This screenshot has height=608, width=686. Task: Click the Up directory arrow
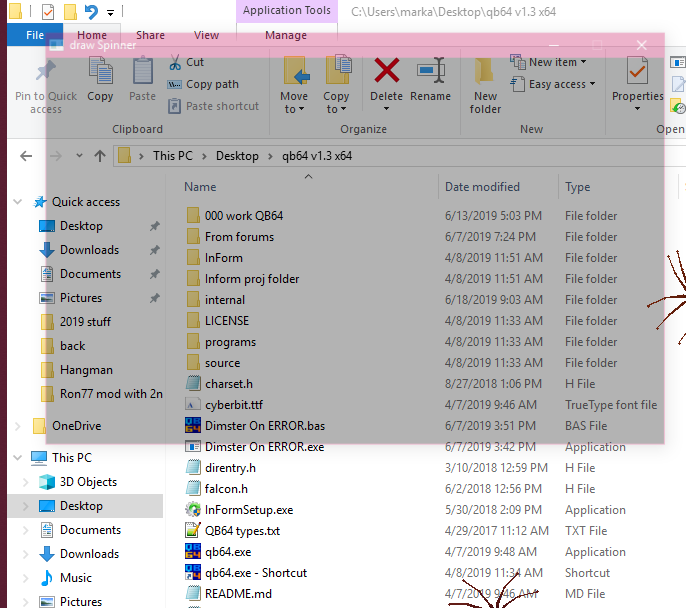[100, 156]
